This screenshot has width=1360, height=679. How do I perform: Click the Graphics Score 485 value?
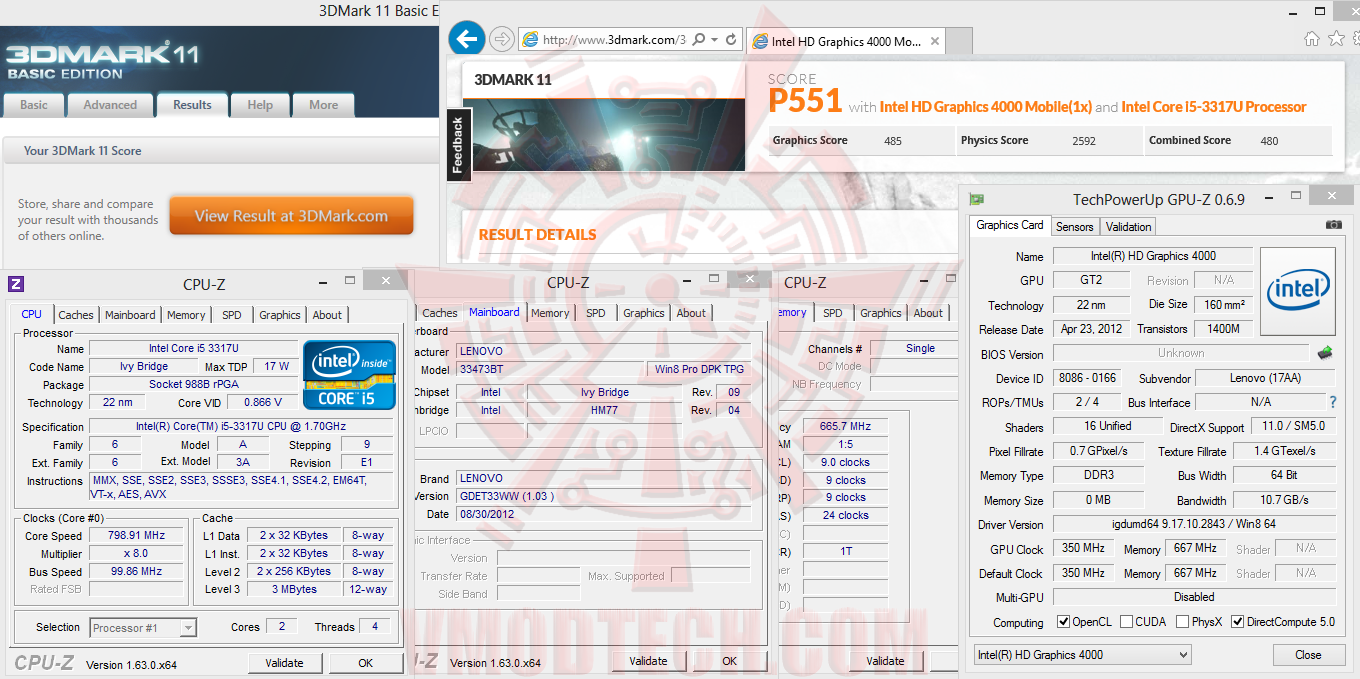click(893, 141)
